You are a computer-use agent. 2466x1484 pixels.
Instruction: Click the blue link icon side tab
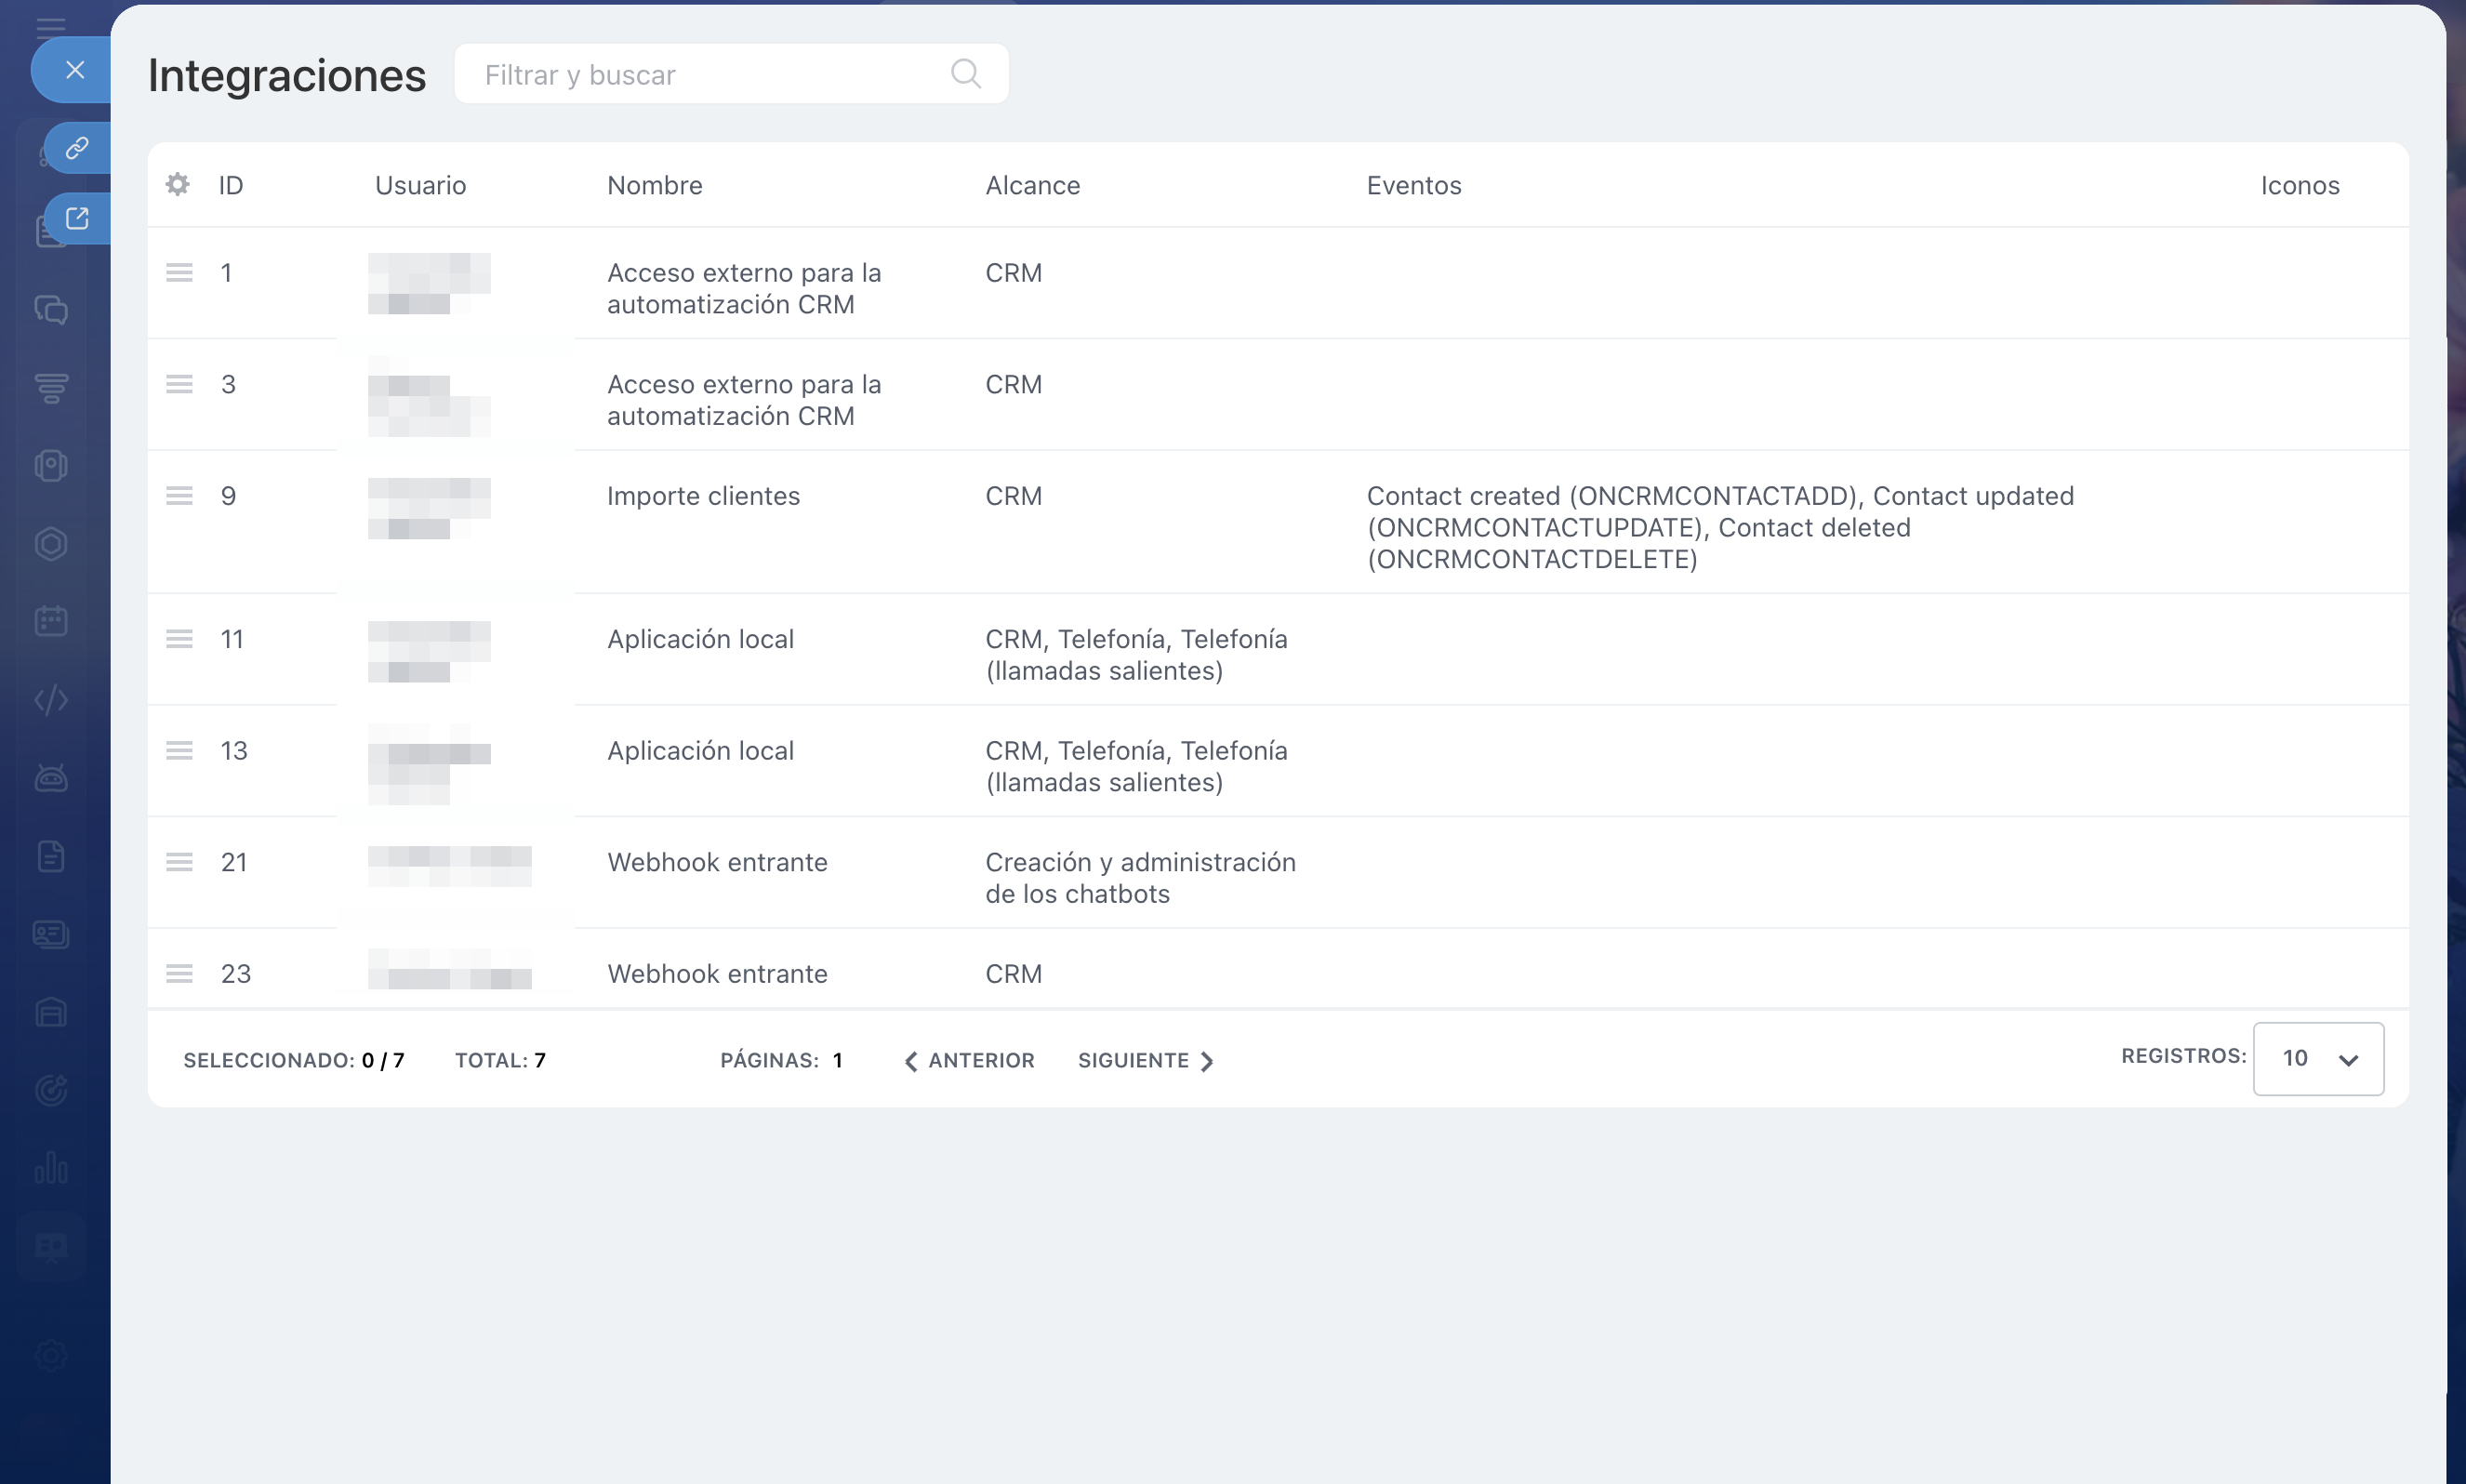pyautogui.click(x=77, y=148)
